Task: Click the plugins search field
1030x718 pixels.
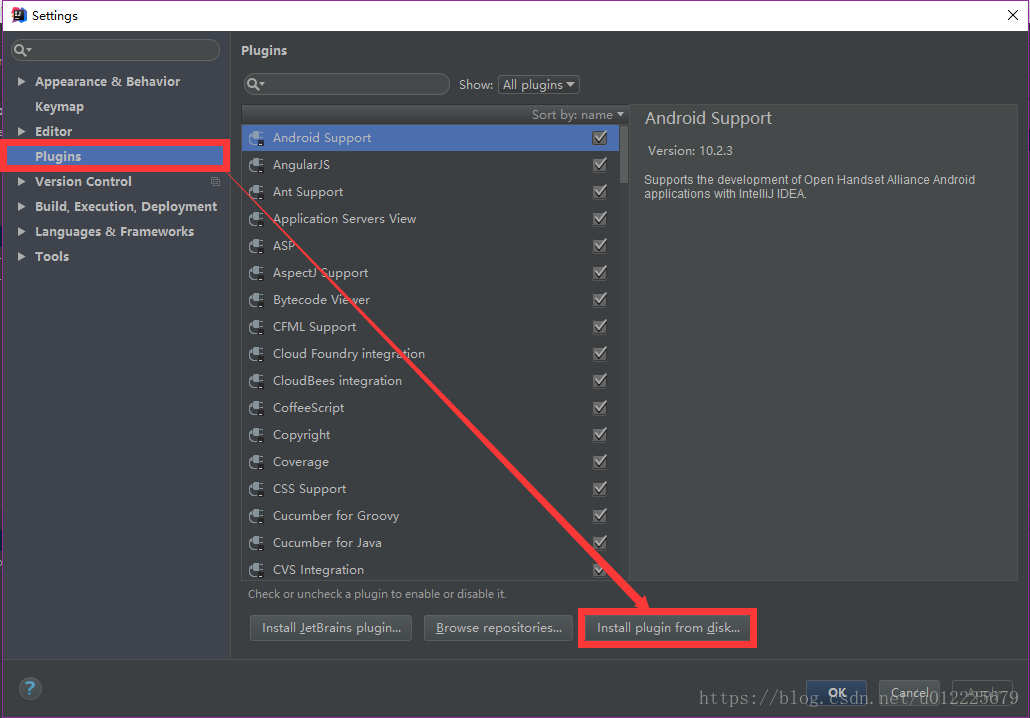Action: 347,84
